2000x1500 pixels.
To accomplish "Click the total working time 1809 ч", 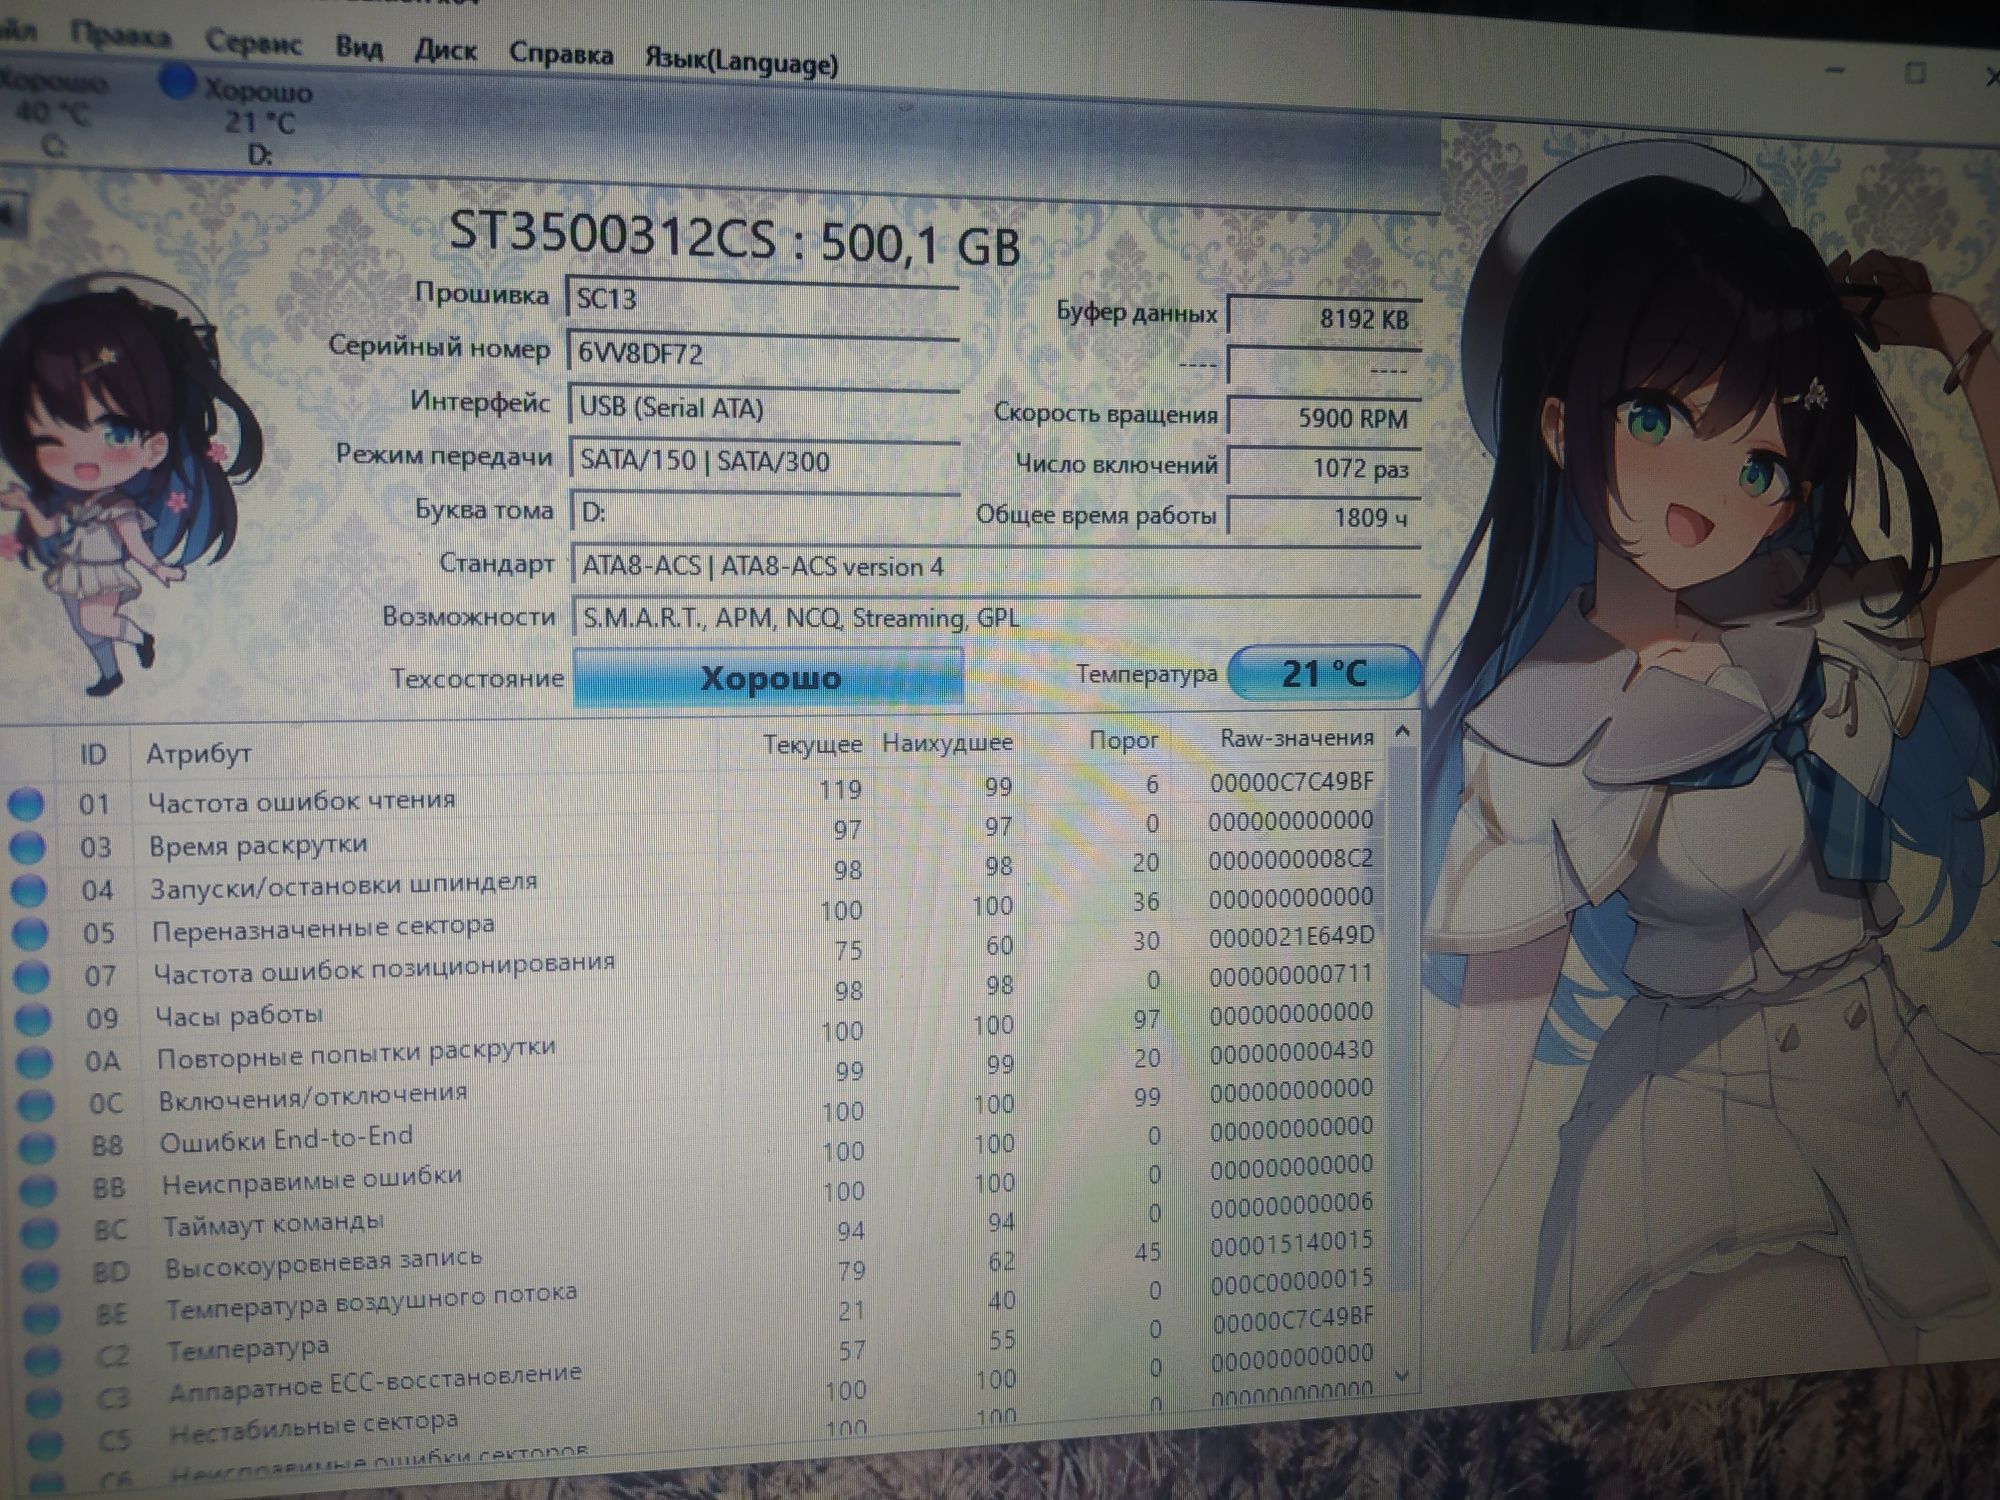I will point(1324,517).
